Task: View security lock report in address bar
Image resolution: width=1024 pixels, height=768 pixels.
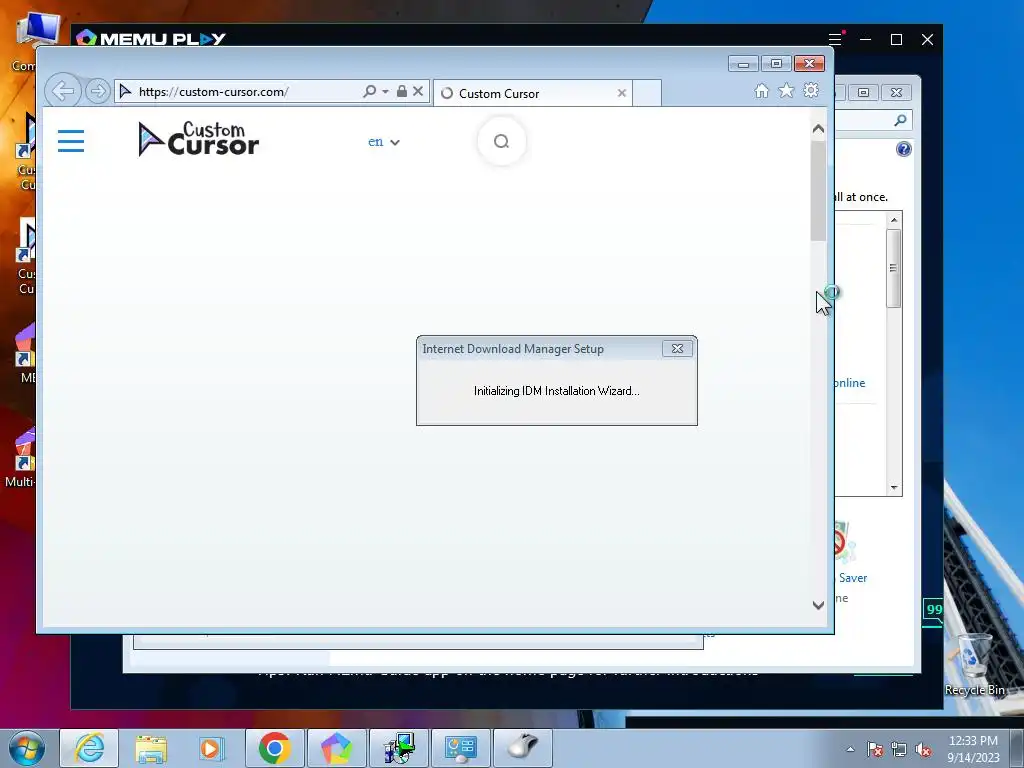Action: (x=402, y=91)
